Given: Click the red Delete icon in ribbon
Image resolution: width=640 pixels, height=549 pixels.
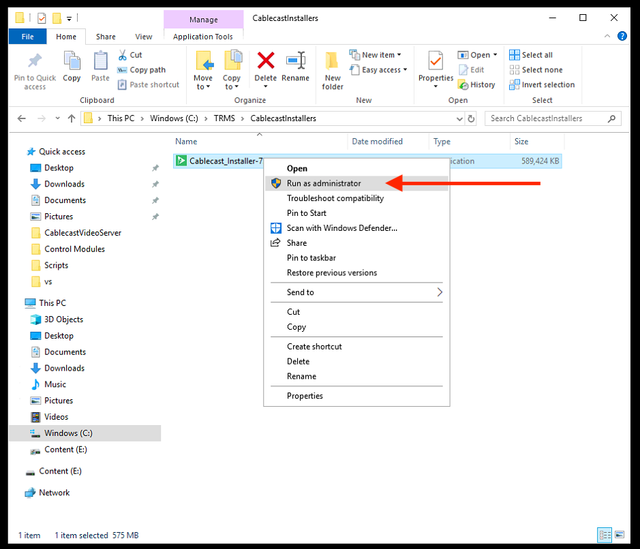Looking at the screenshot, I should [x=265, y=60].
